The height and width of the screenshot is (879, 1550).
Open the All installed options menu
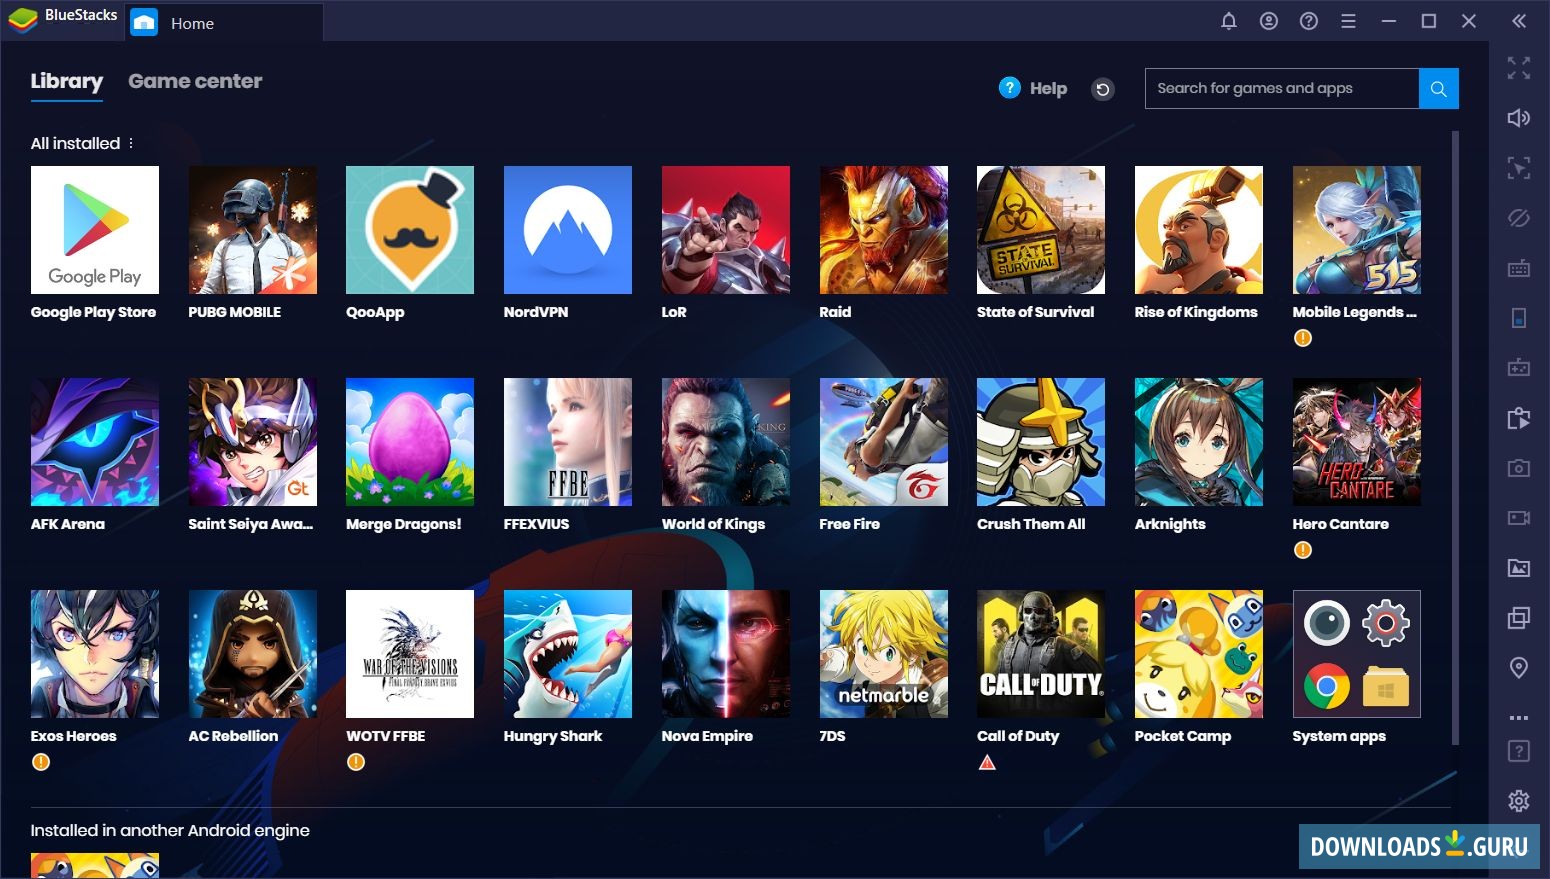click(x=131, y=143)
